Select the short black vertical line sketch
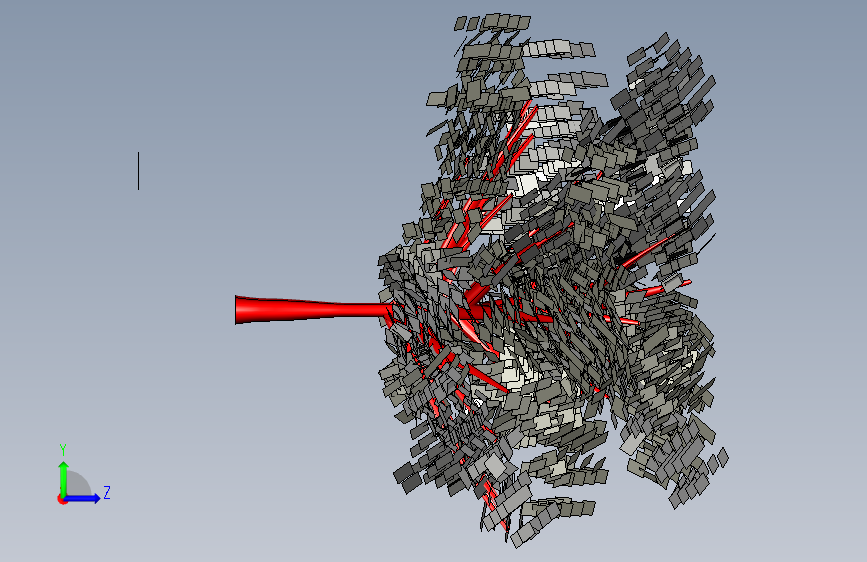The image size is (867, 562). (138, 171)
